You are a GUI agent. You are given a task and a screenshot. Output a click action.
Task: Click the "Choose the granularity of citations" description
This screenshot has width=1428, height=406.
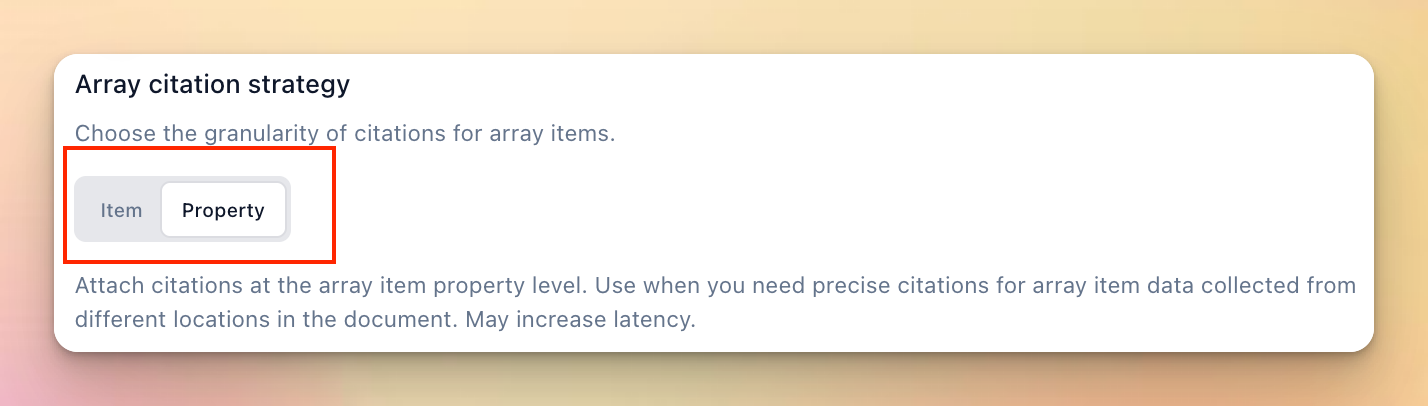[x=344, y=133]
